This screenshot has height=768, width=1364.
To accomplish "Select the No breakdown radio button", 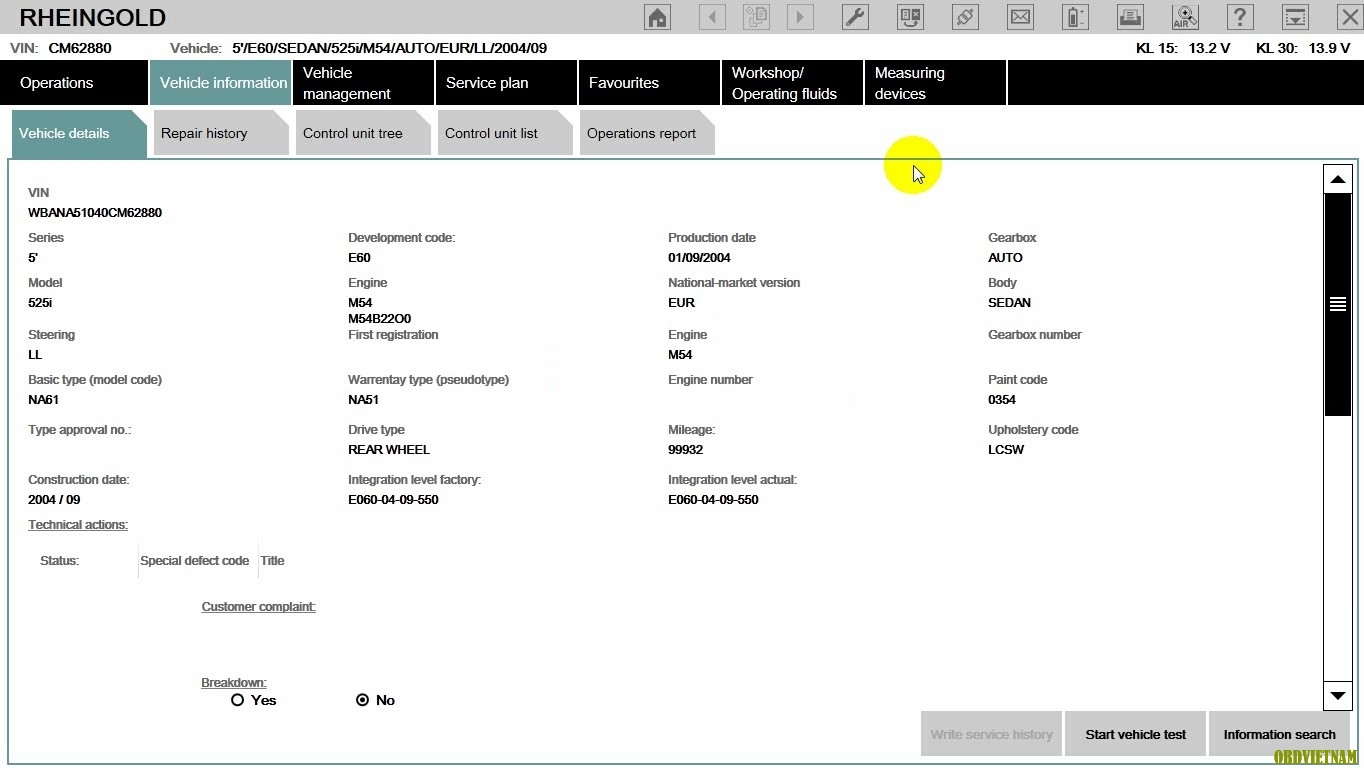I will (362, 700).
